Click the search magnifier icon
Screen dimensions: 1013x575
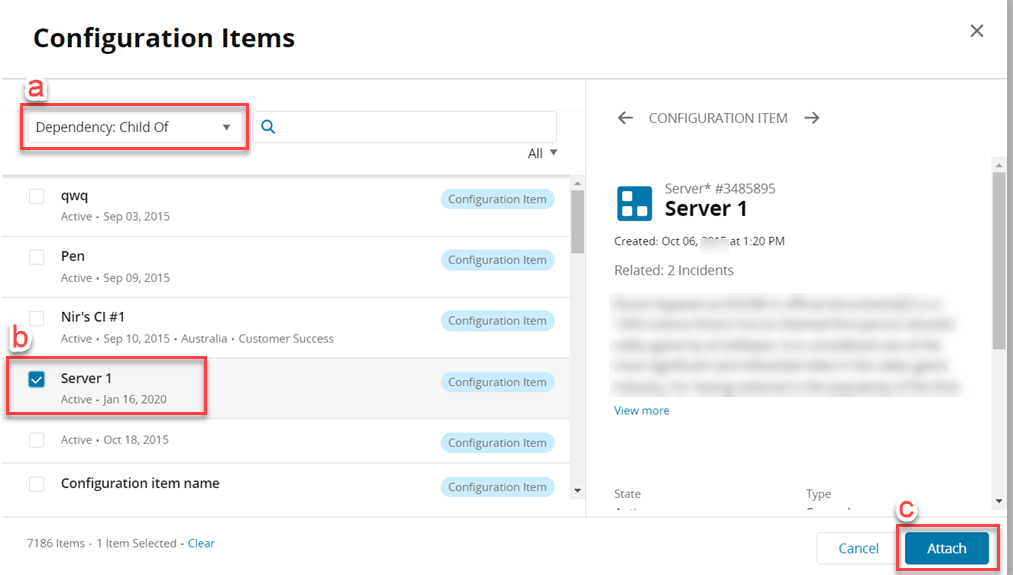[x=268, y=127]
